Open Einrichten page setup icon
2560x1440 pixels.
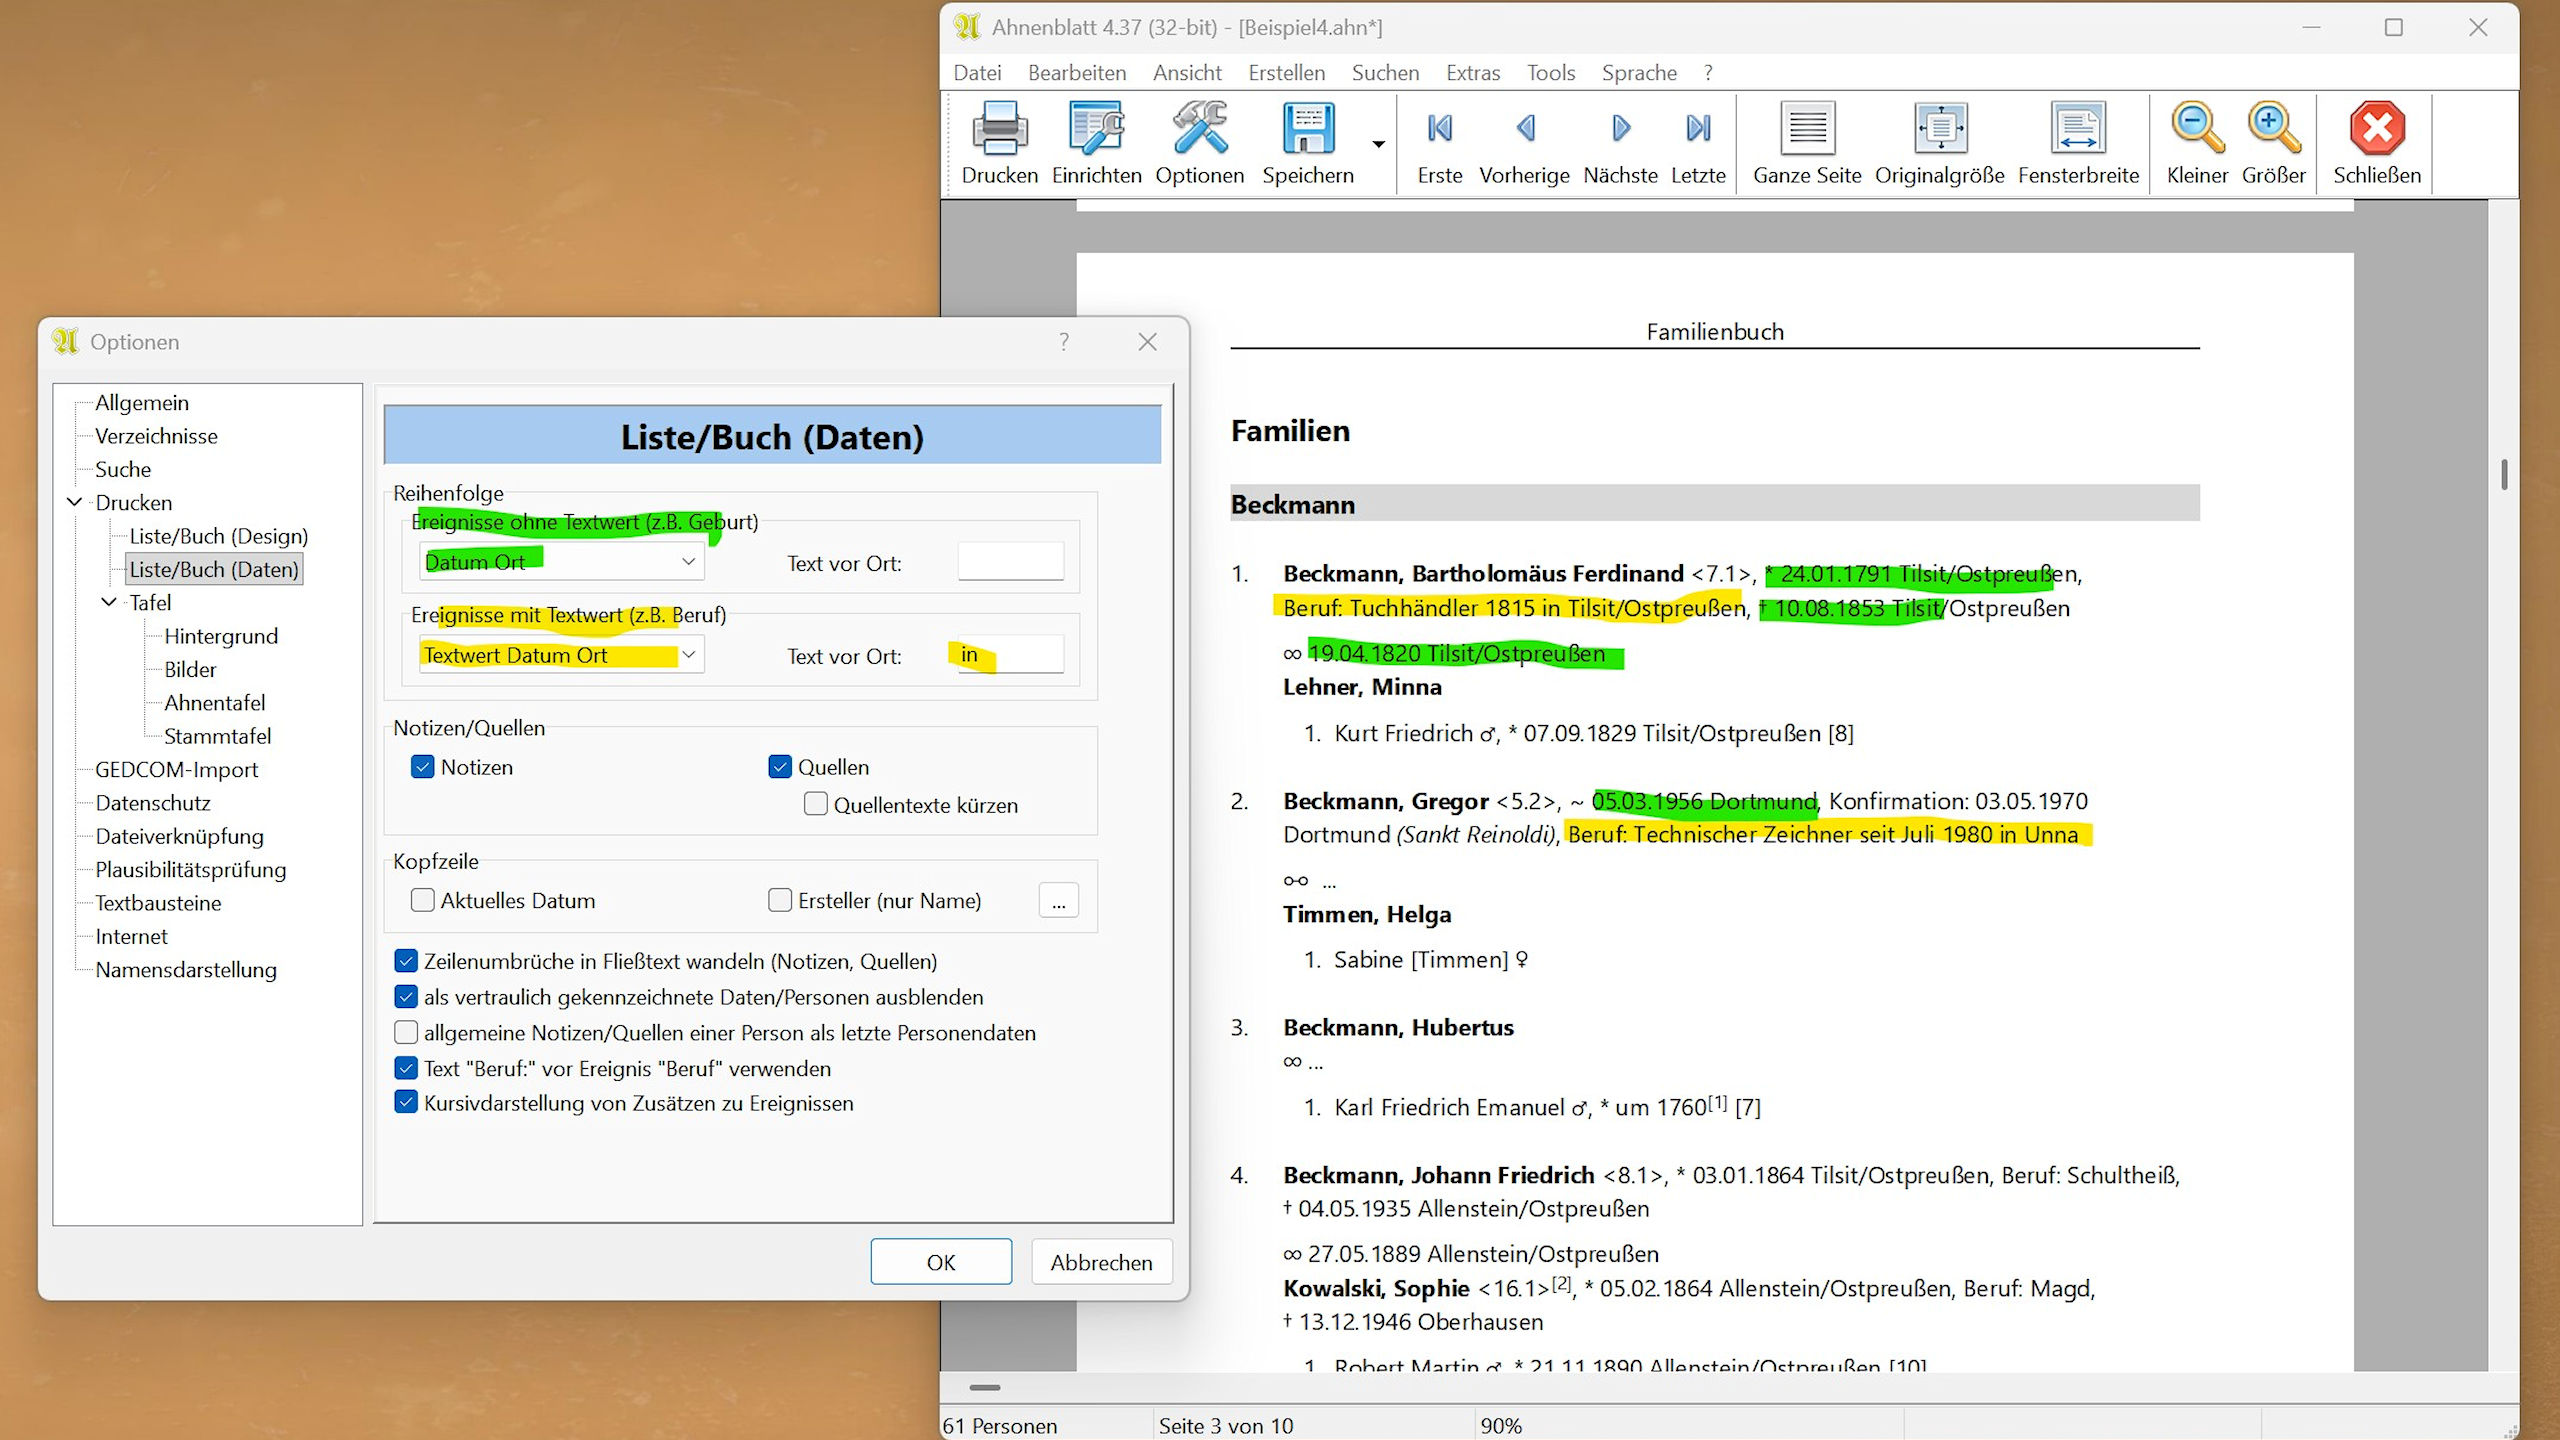[x=1096, y=129]
